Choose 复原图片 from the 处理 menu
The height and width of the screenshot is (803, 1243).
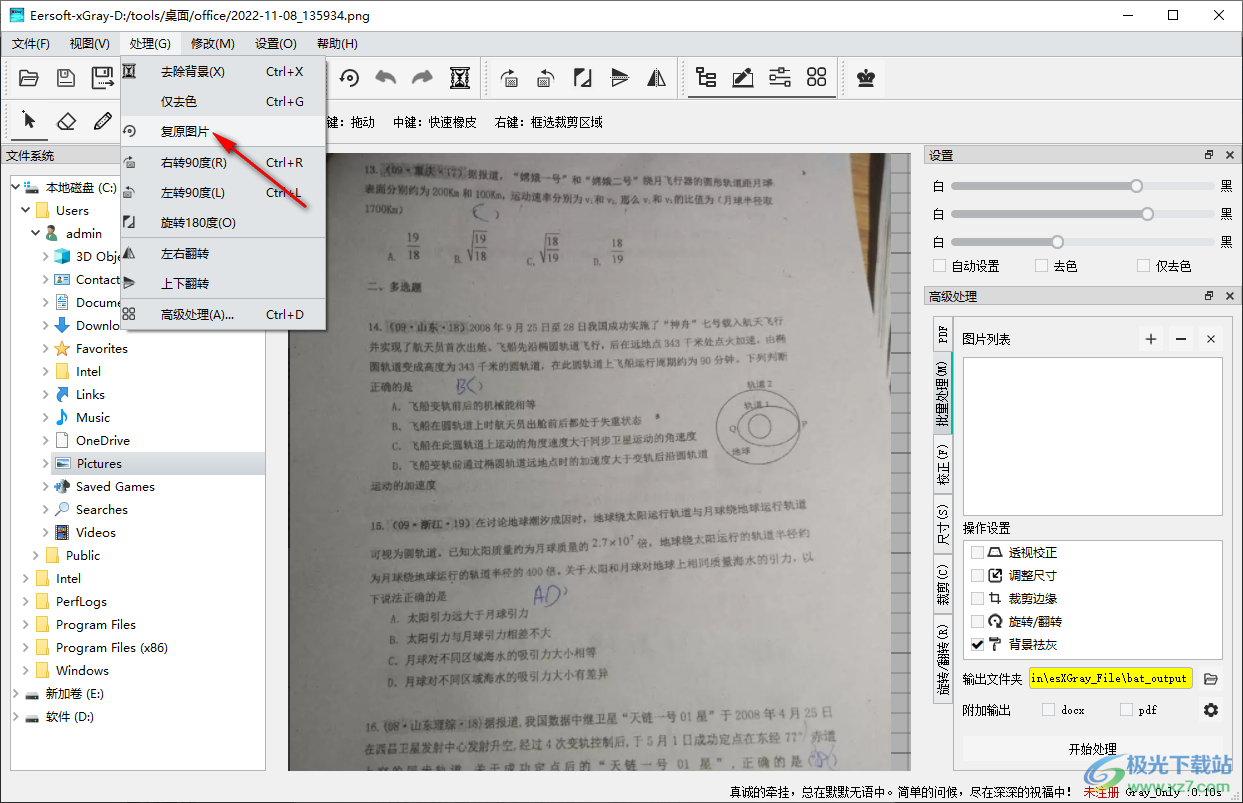tap(223, 131)
